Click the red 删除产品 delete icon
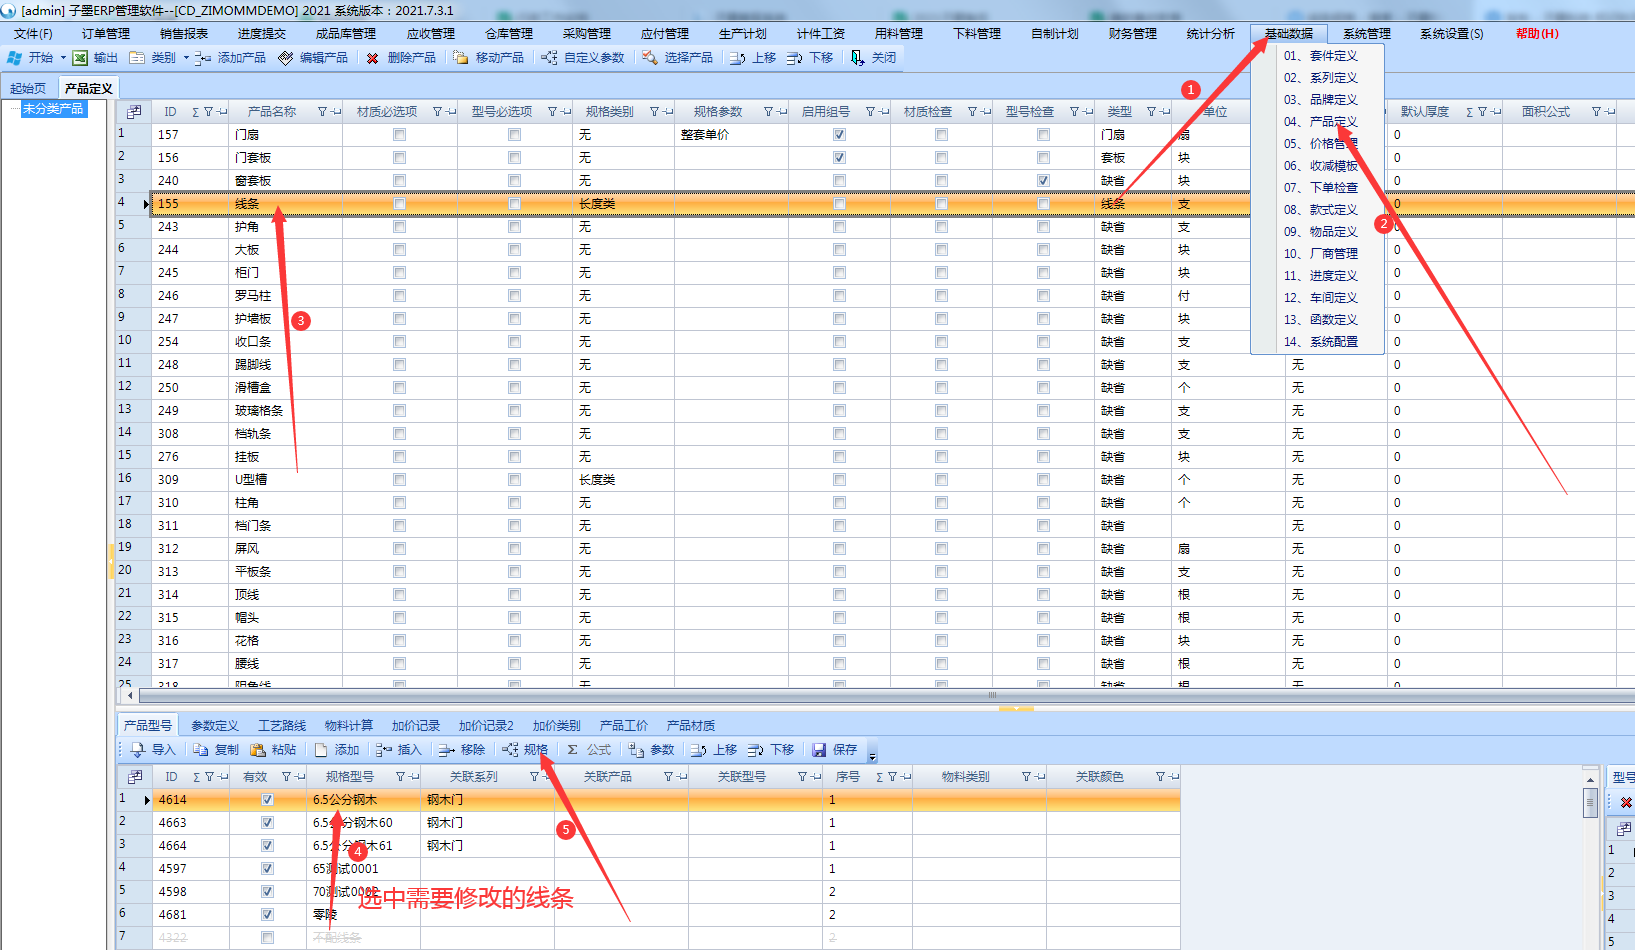 click(x=373, y=58)
